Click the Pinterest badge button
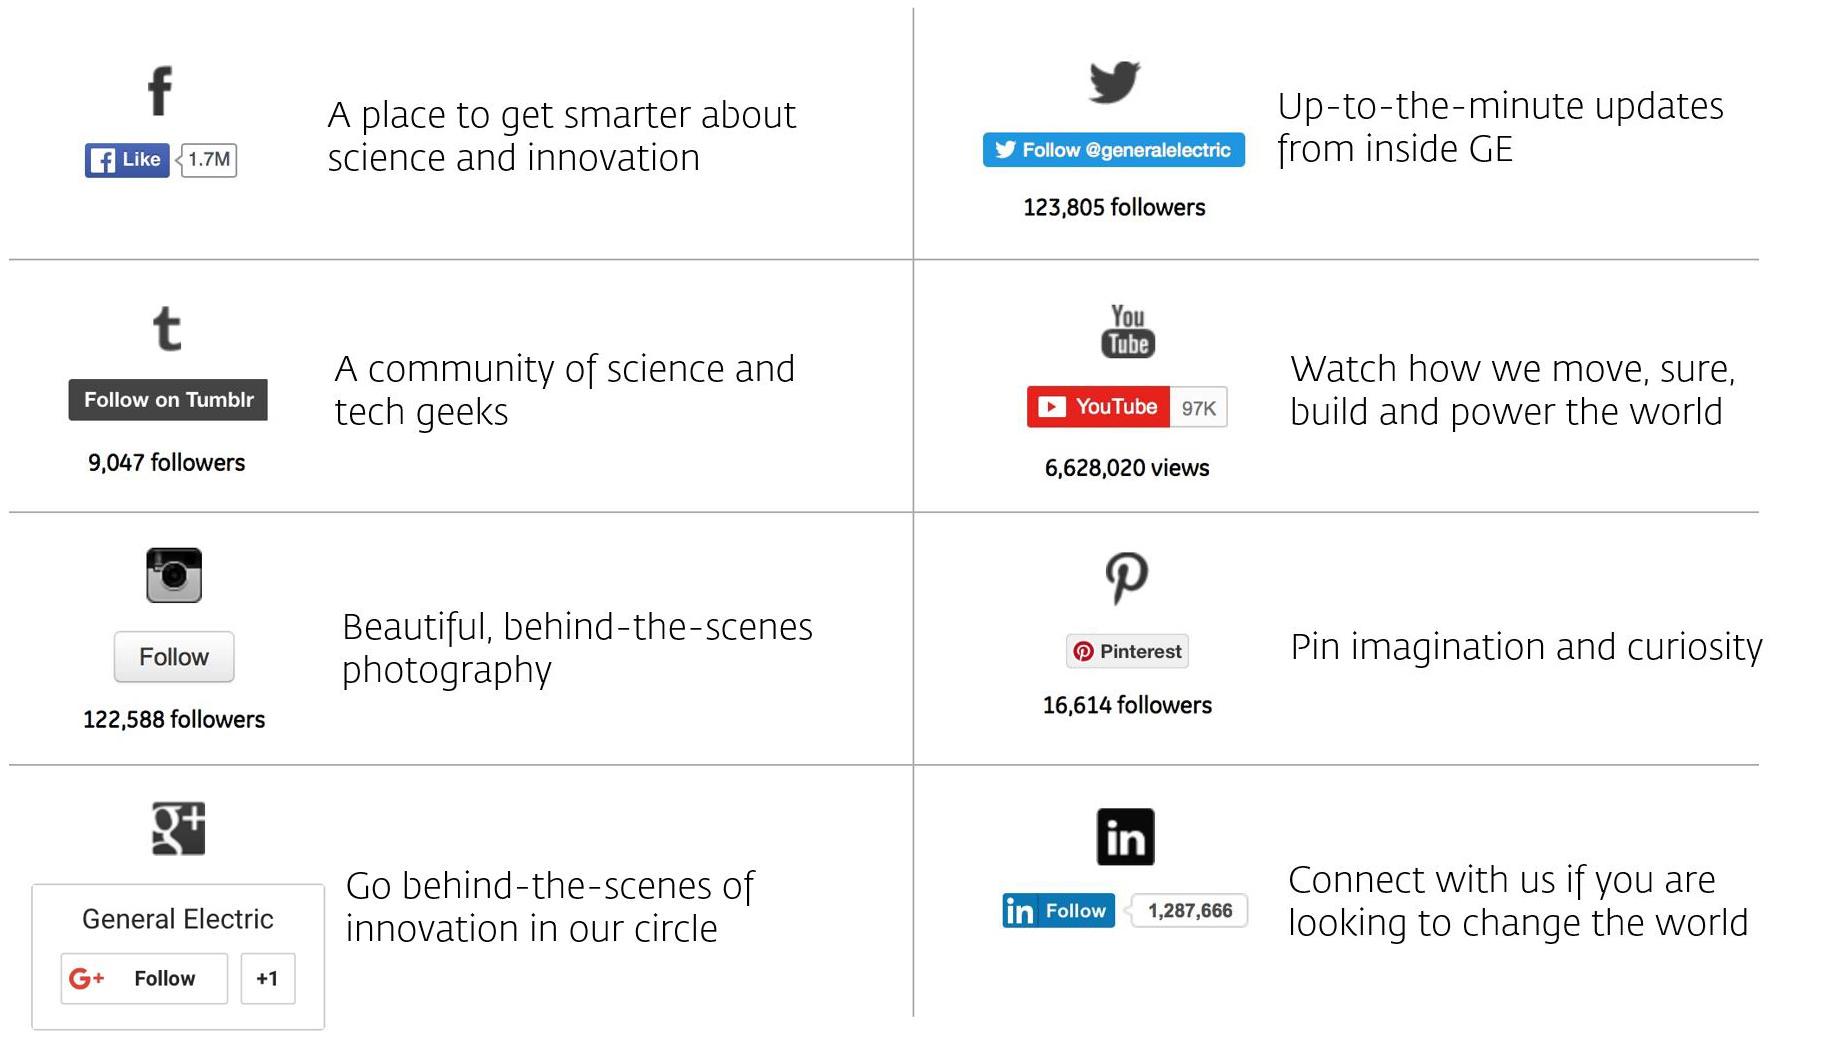This screenshot has height=1040, width=1836. click(x=1127, y=651)
